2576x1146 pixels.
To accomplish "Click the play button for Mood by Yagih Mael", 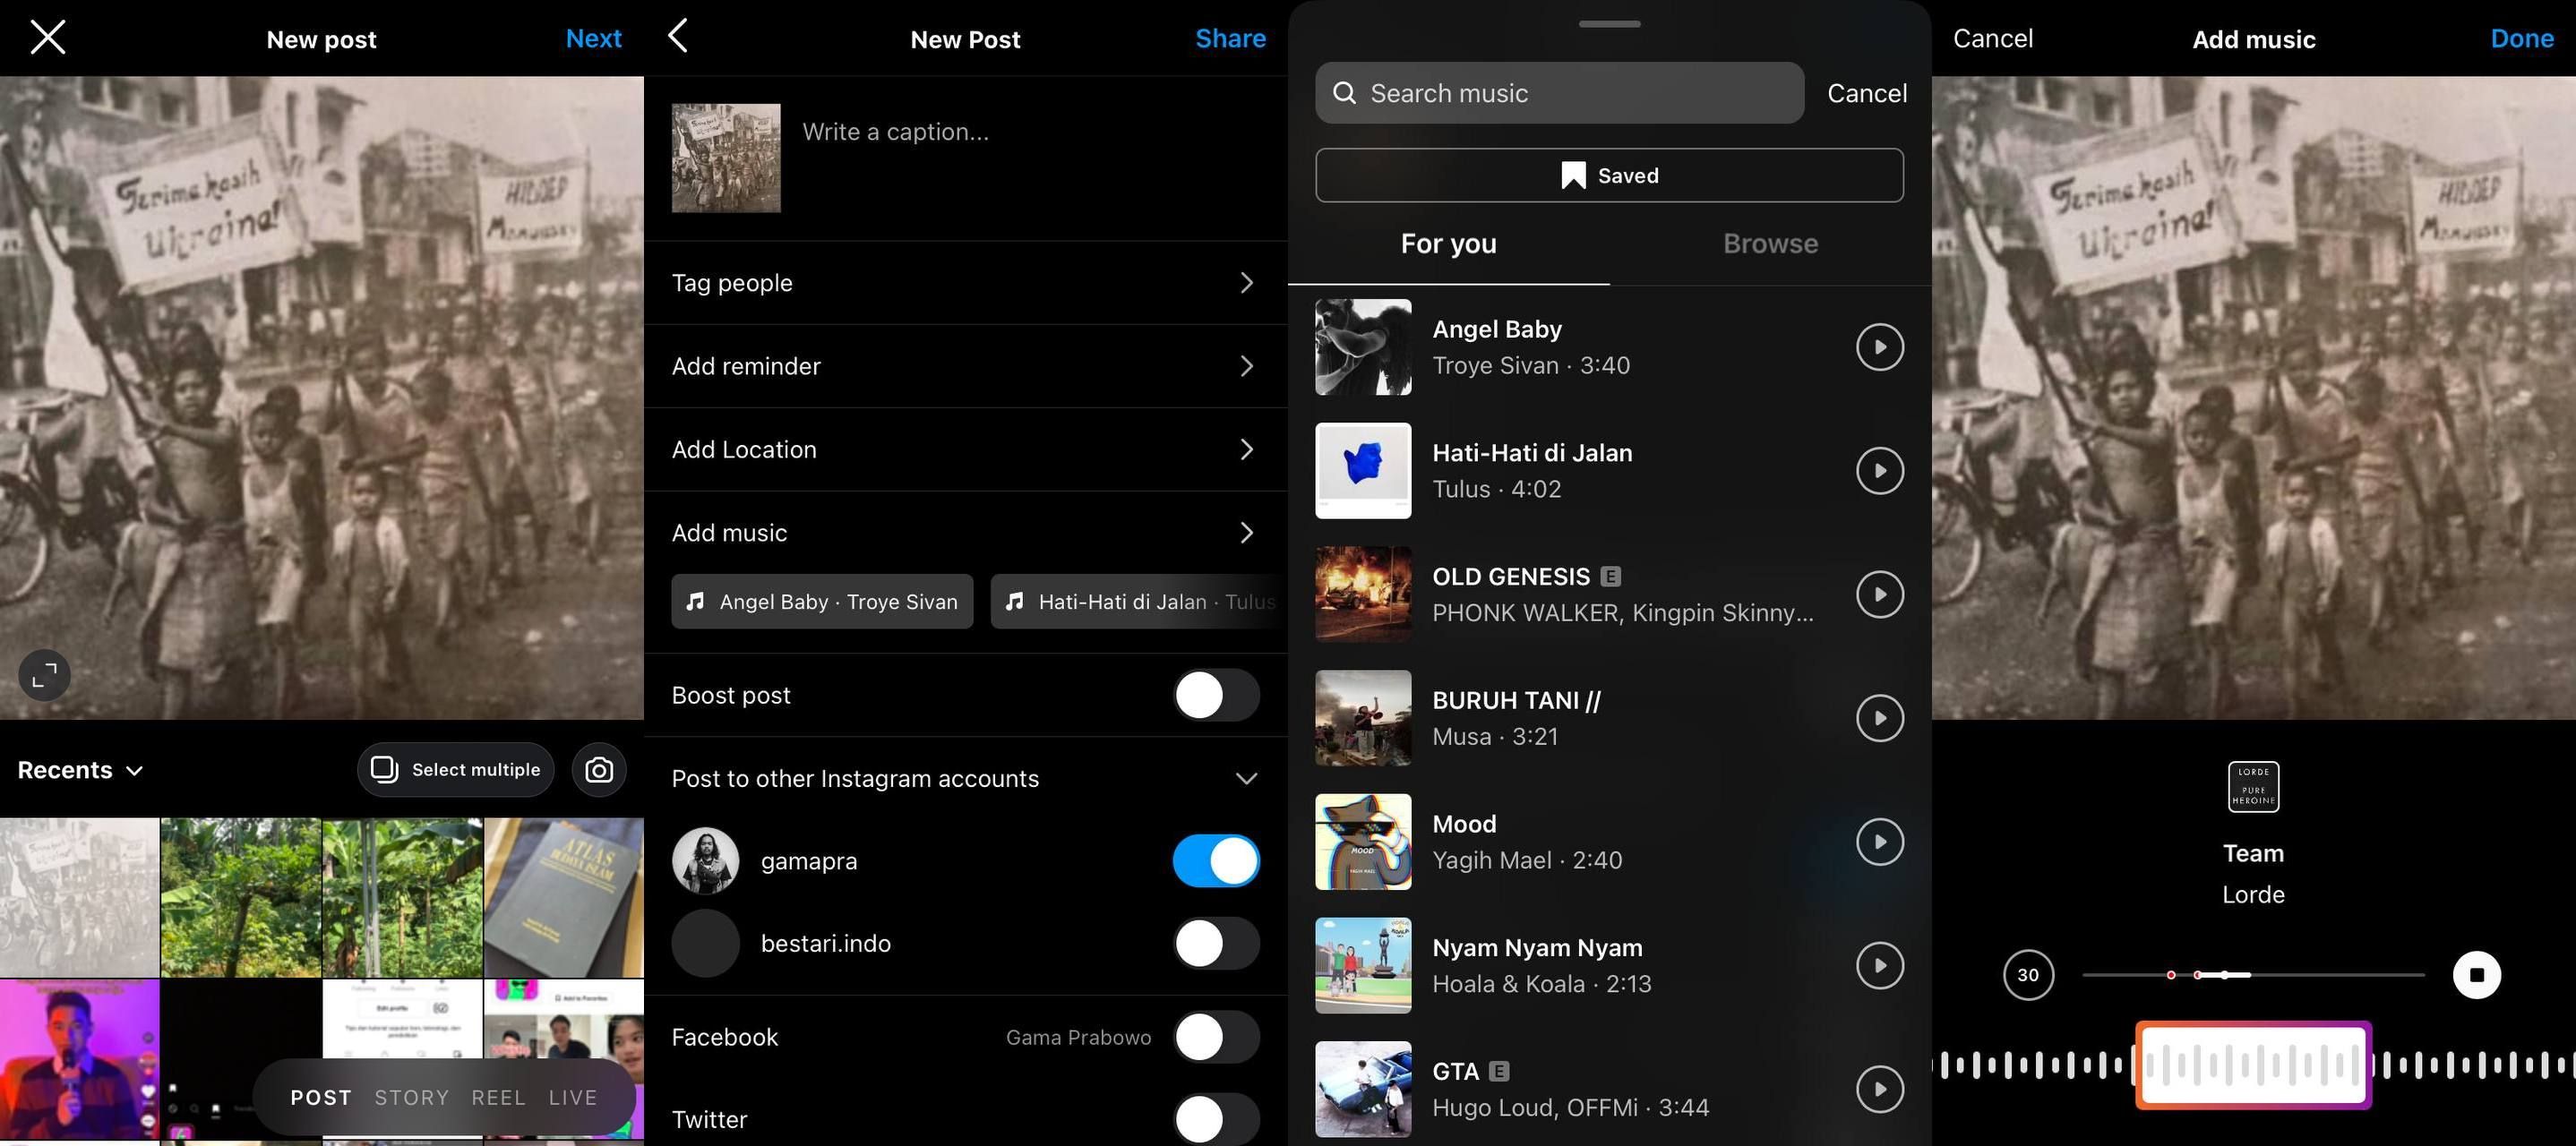I will (x=1877, y=841).
